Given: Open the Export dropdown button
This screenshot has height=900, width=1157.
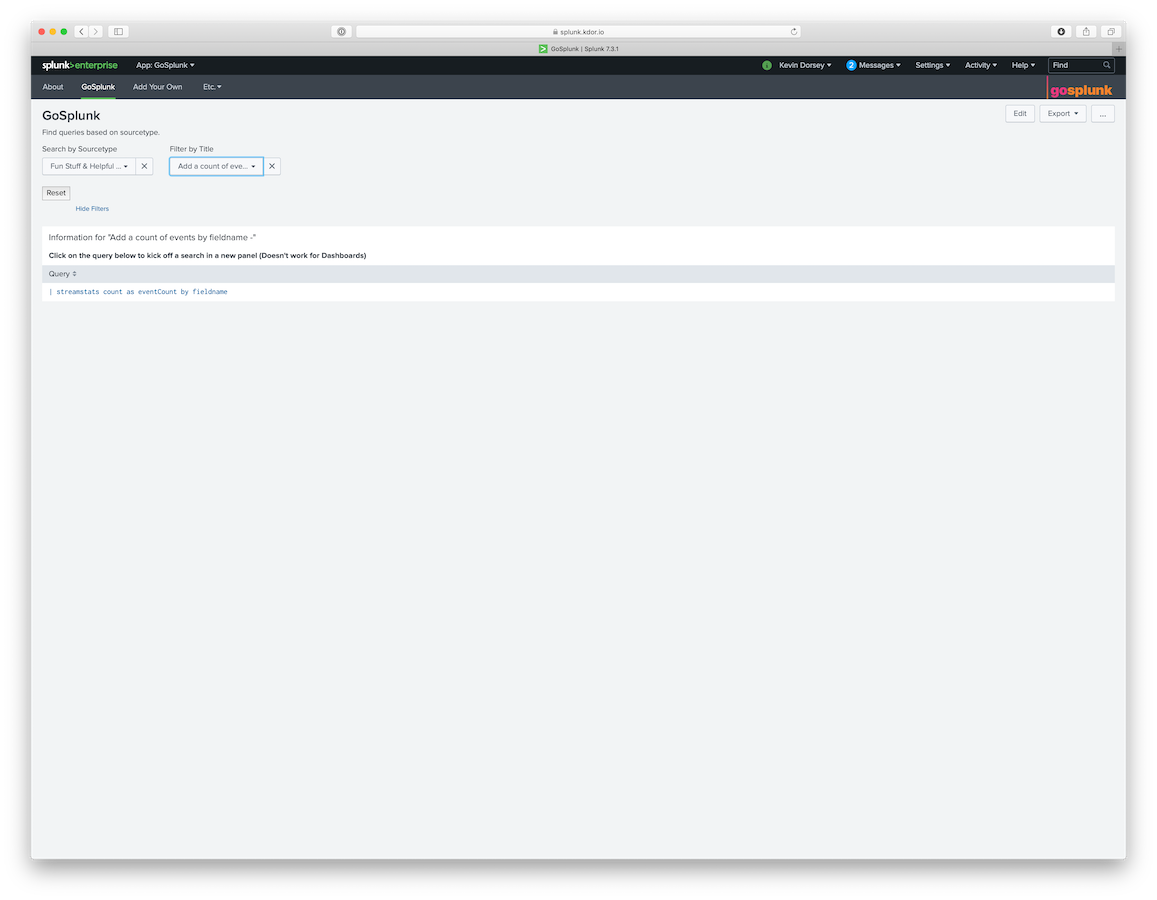Looking at the screenshot, I should (x=1063, y=114).
